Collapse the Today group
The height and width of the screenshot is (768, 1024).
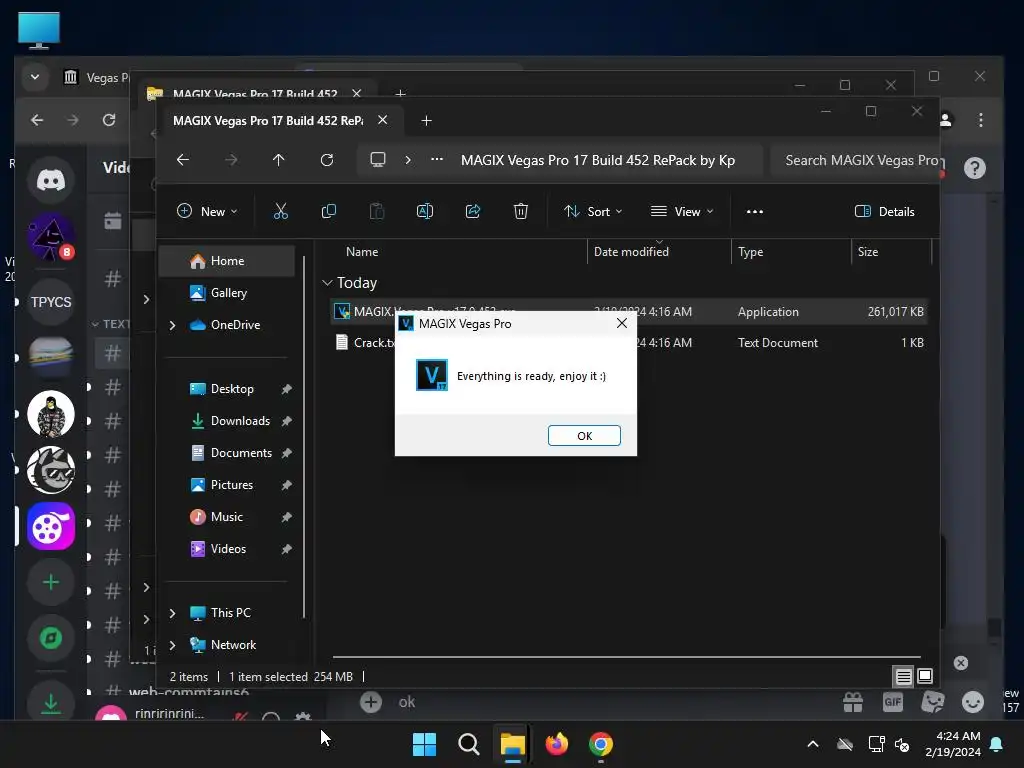pyautogui.click(x=327, y=283)
